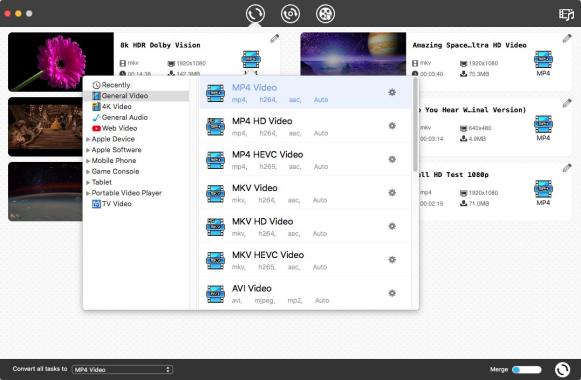Image resolution: width=581 pixels, height=380 pixels.
Task: Edit the 8k HDR Dolby Vision video
Action: tap(274, 39)
